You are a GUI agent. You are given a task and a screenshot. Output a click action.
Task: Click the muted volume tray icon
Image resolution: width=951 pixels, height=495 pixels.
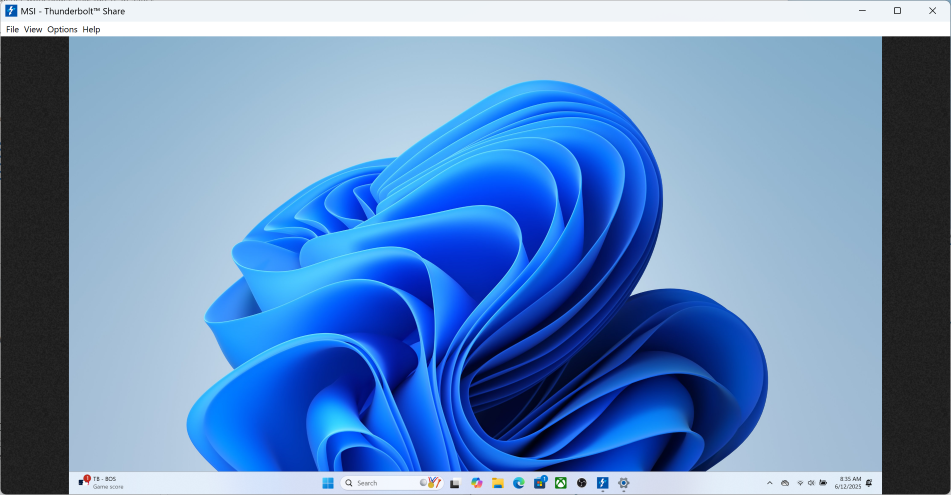tap(811, 483)
